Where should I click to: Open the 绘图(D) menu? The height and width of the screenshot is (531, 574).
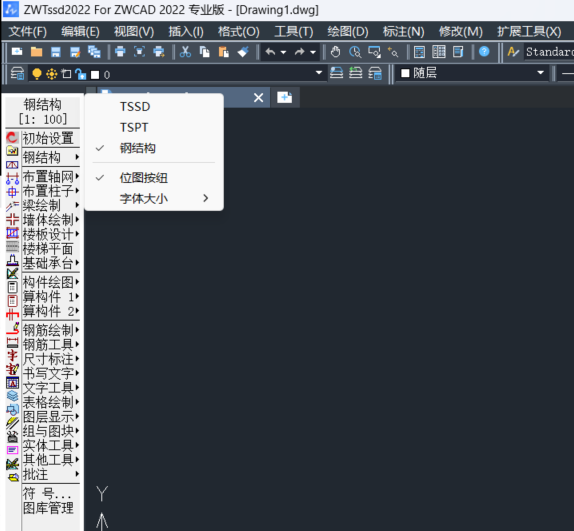pos(348,31)
